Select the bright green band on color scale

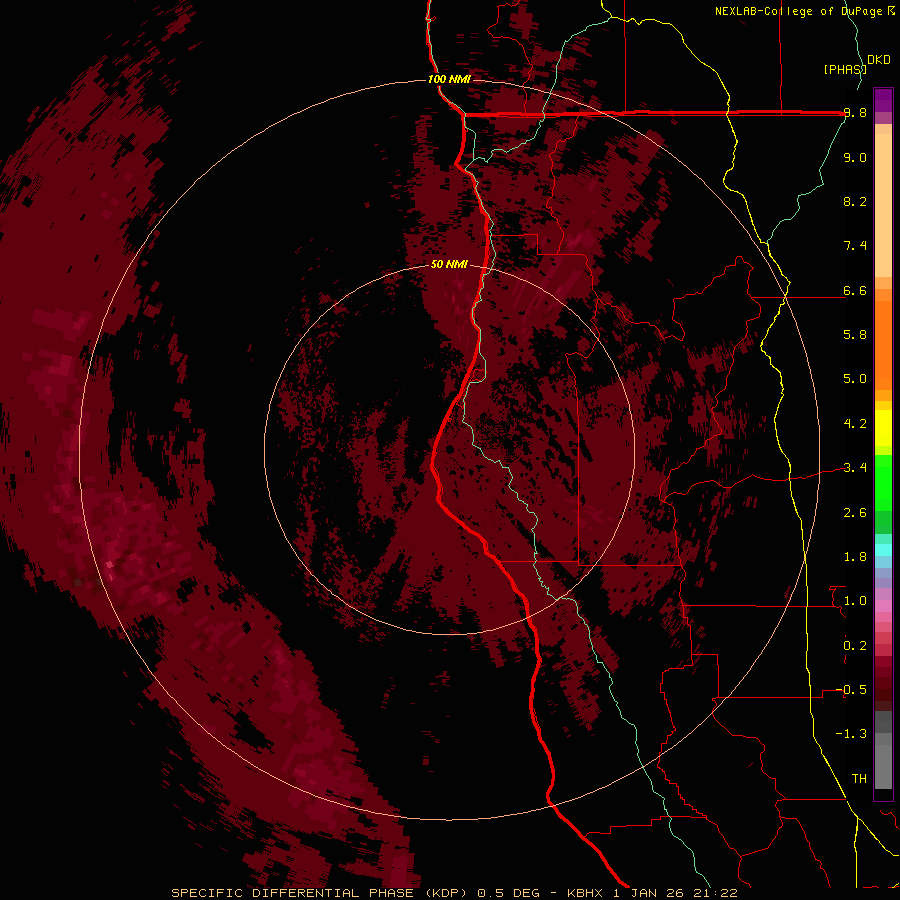(x=883, y=482)
